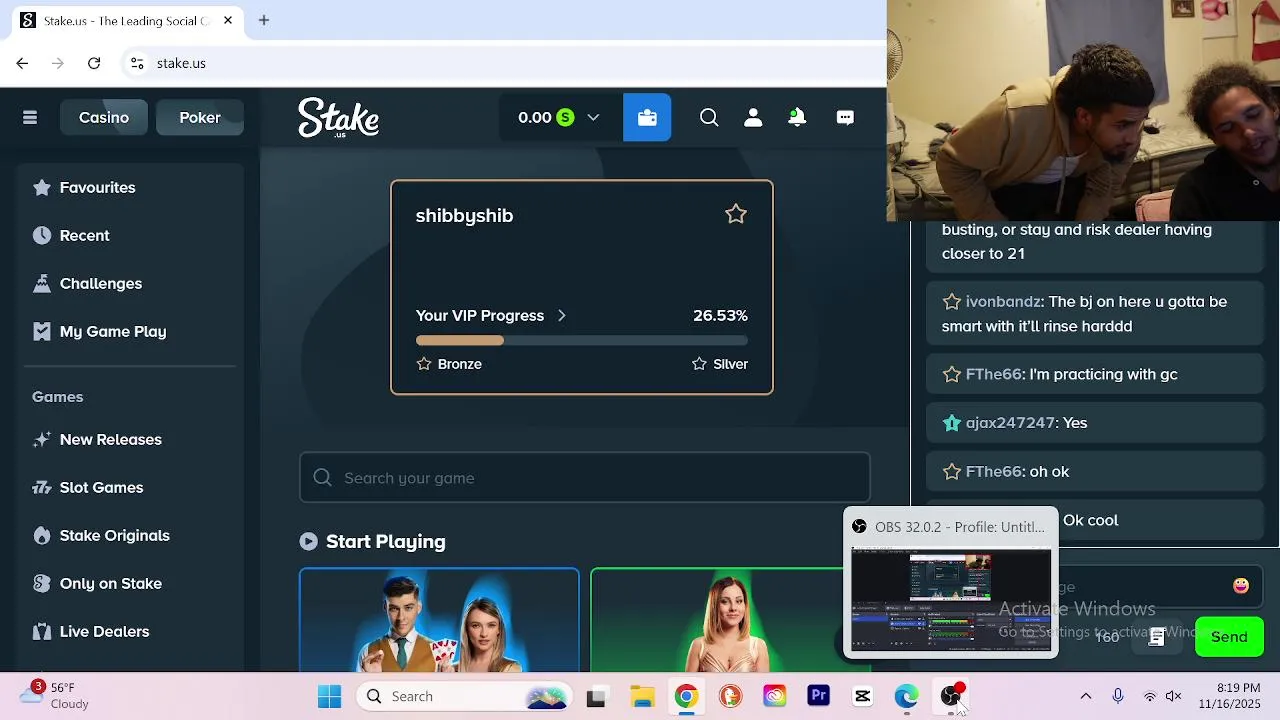Open chat rules document icon

[1156, 637]
